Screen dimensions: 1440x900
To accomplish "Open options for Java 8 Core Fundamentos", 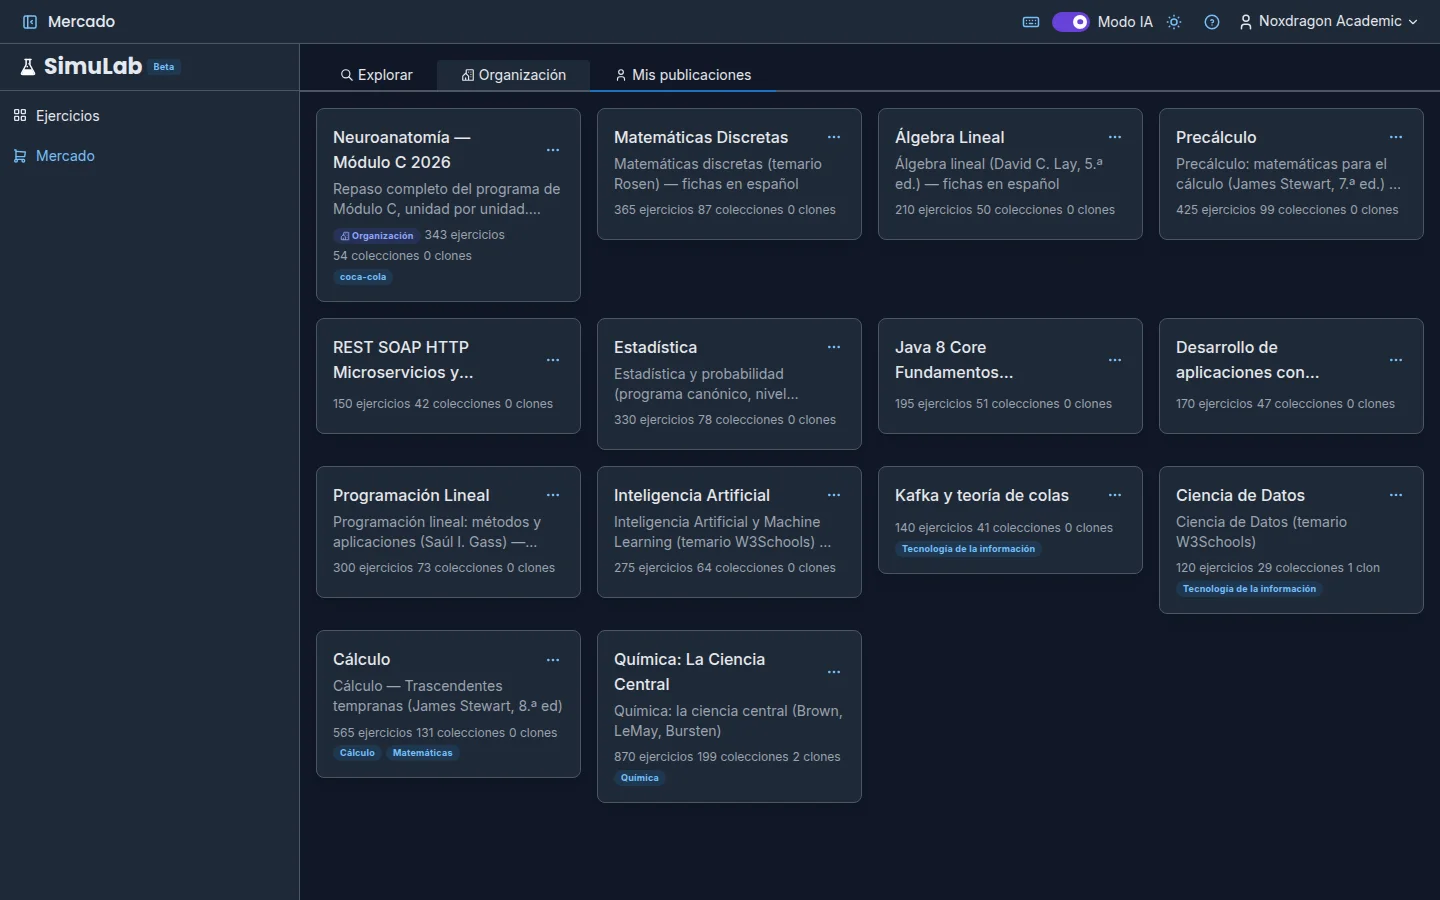I will pos(1115,360).
